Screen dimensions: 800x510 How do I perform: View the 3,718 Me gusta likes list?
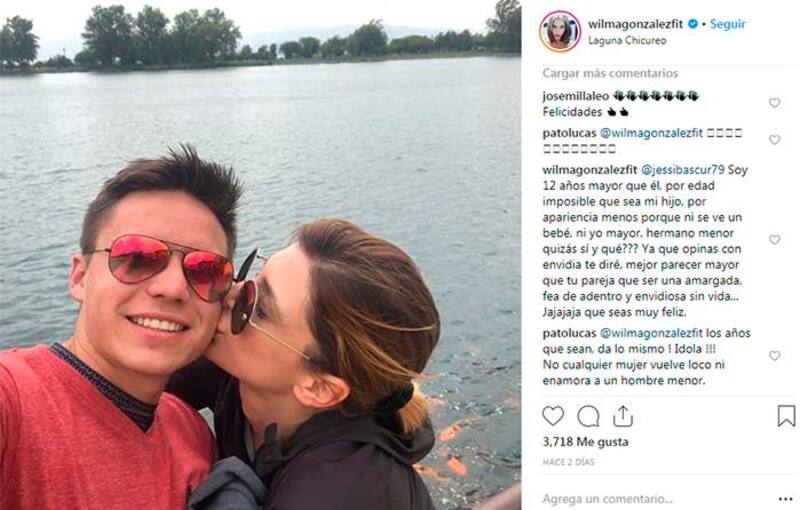(x=585, y=442)
